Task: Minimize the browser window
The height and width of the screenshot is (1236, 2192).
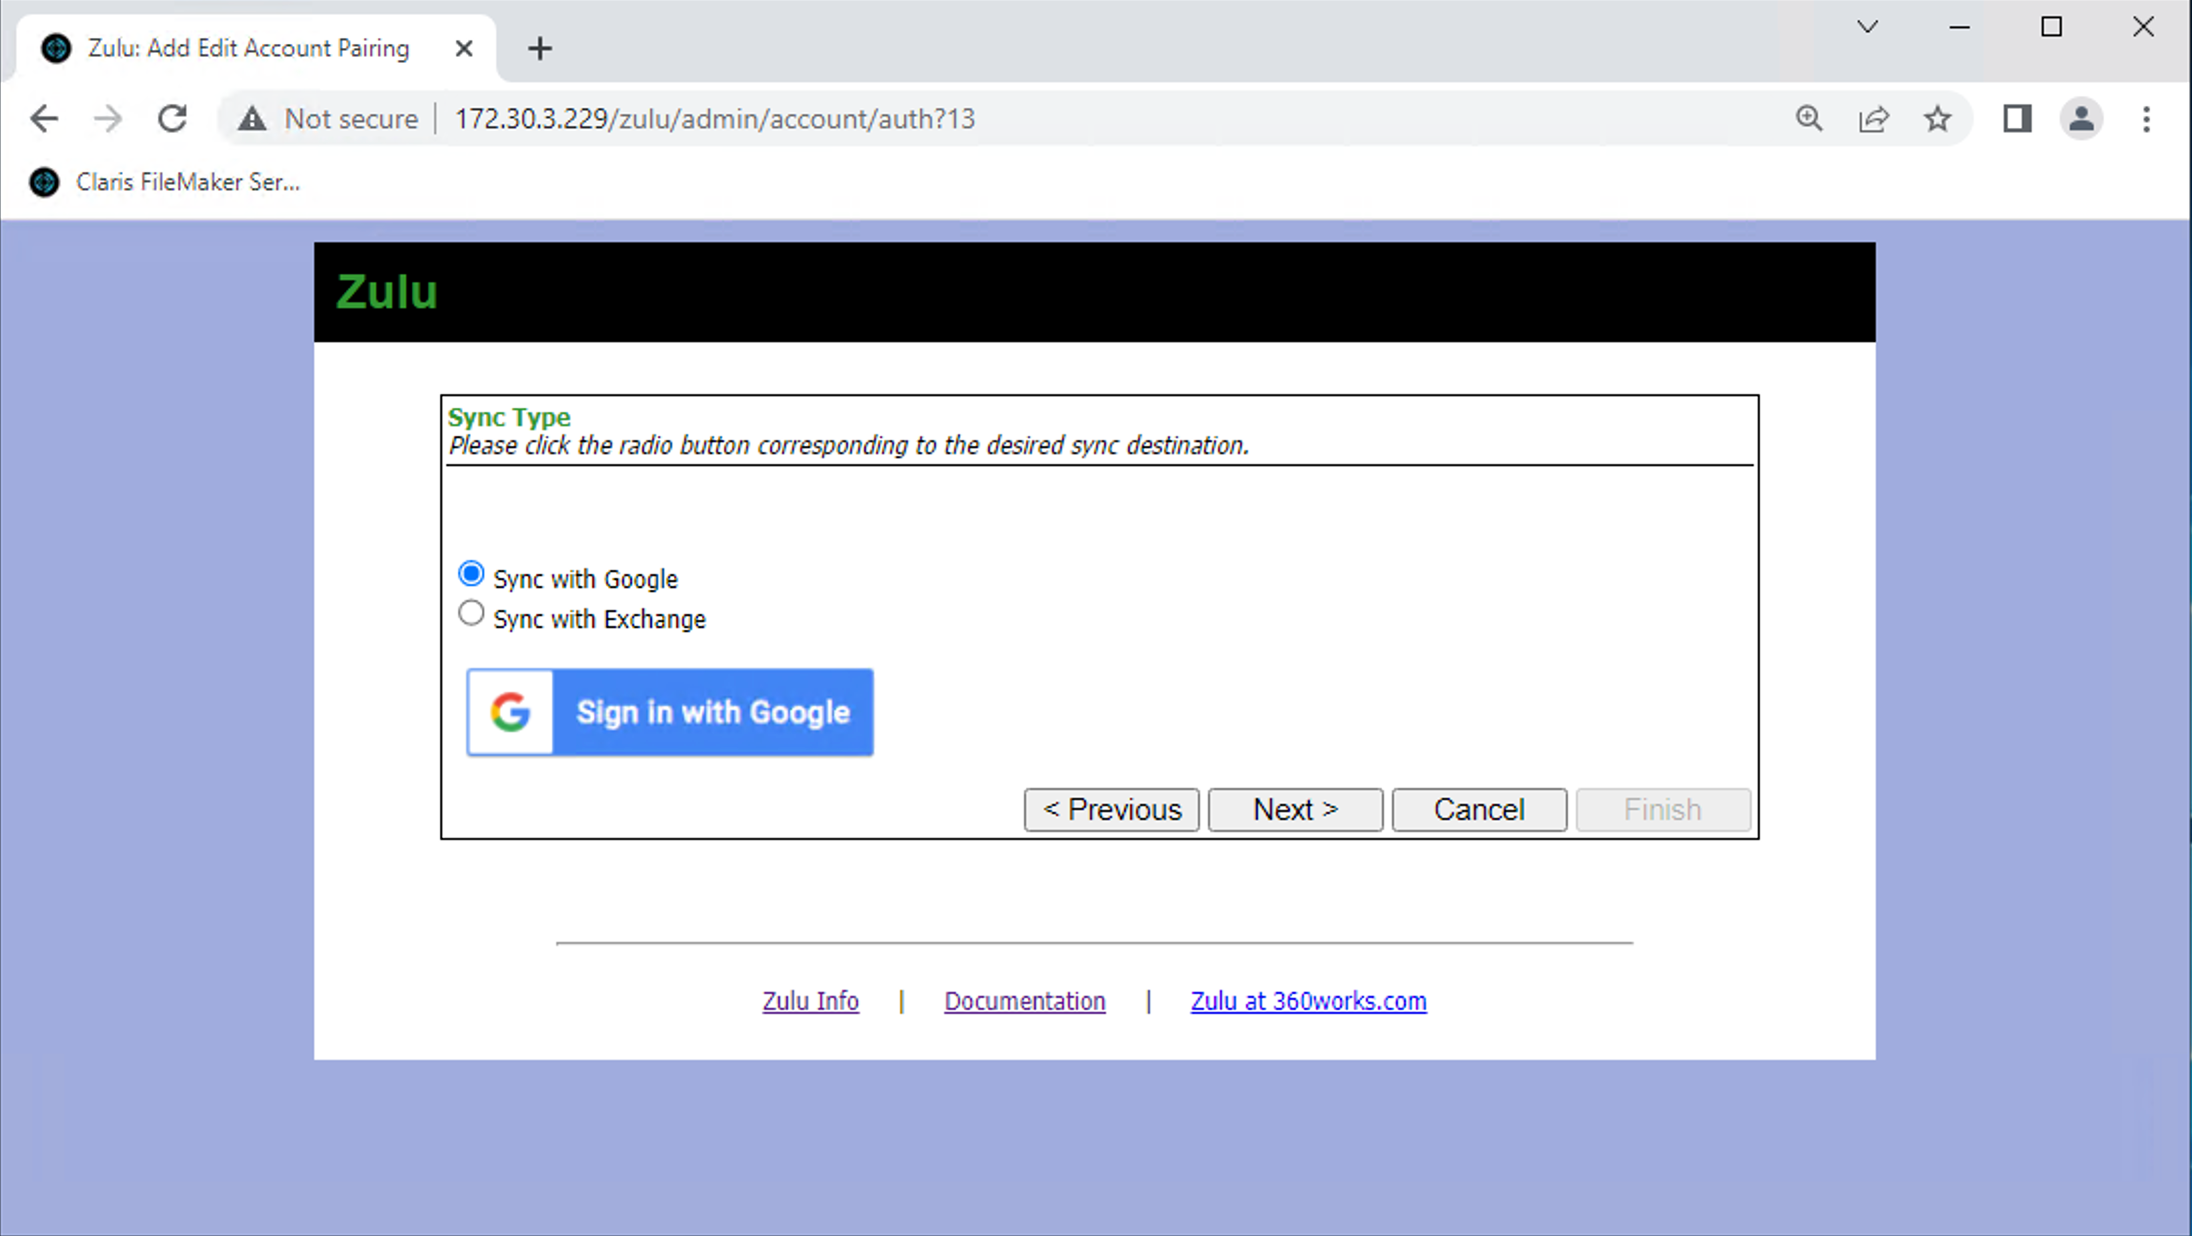Action: click(x=1959, y=27)
